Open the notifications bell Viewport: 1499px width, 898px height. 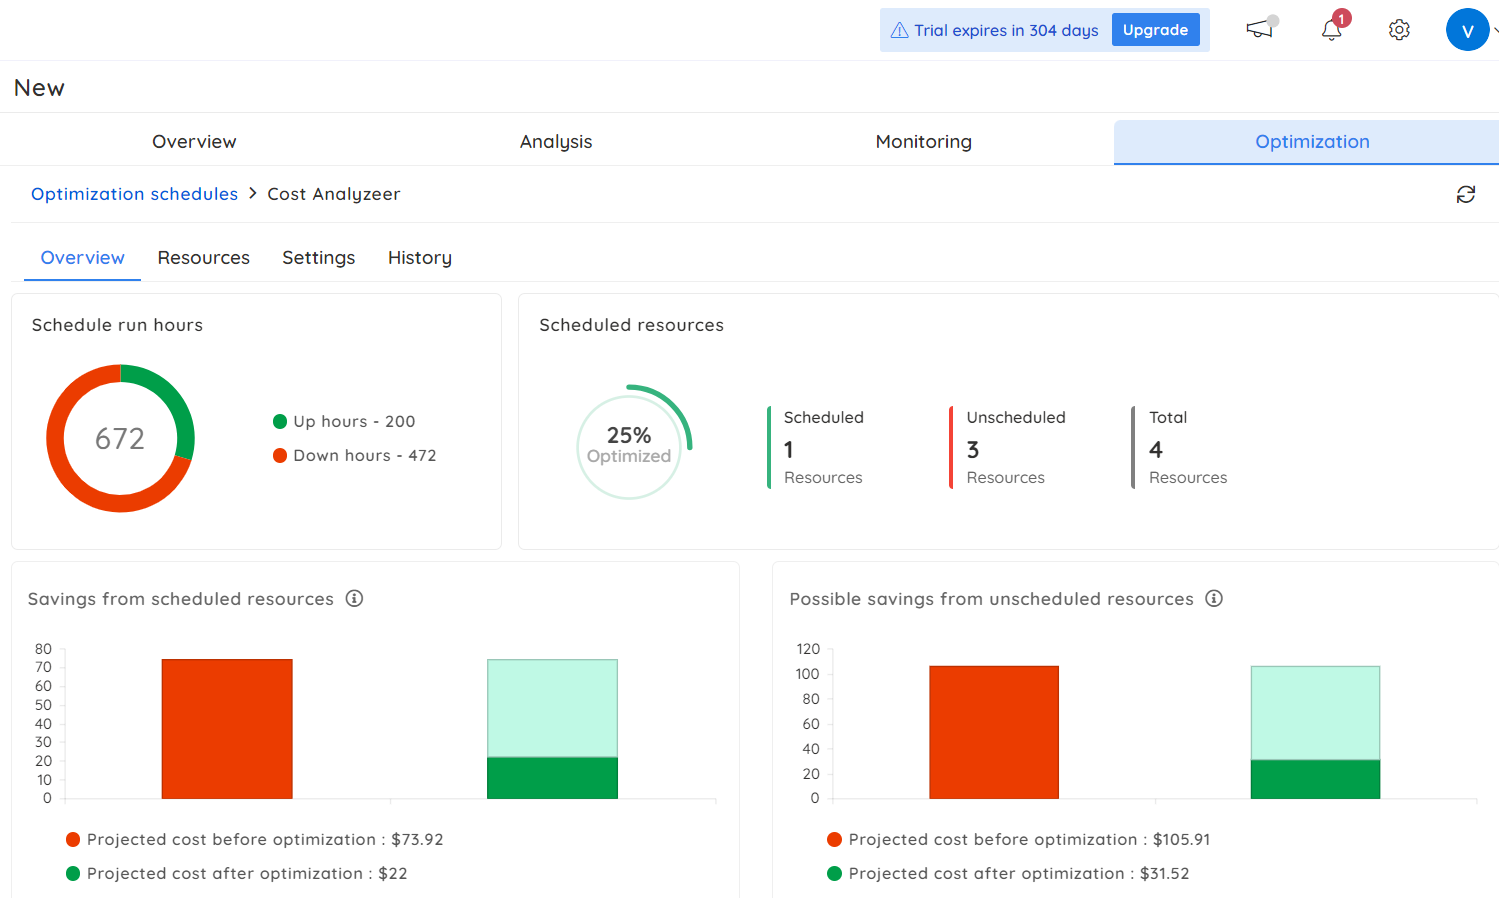point(1331,30)
